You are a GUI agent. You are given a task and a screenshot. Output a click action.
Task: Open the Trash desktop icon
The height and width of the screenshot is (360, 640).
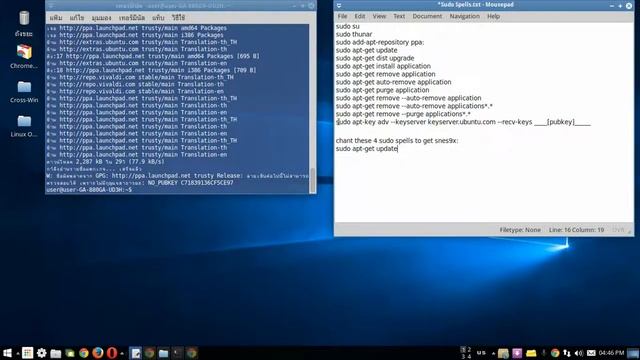(24, 24)
